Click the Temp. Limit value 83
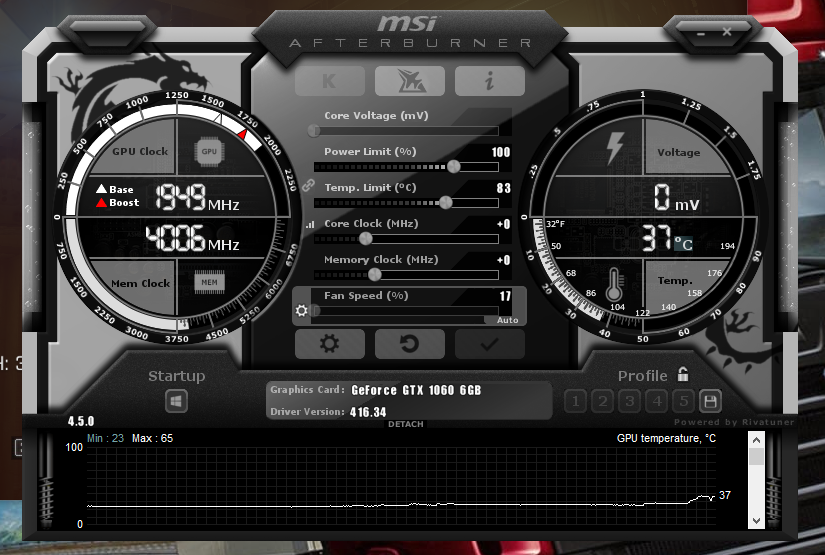 504,188
